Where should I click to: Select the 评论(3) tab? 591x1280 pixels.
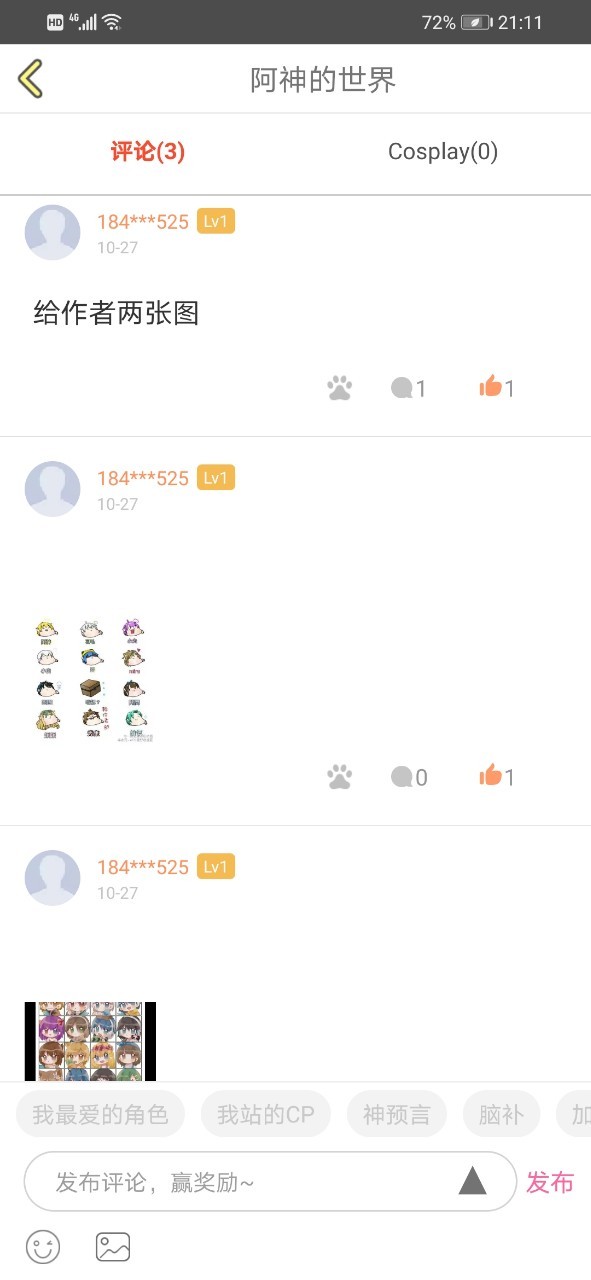(x=148, y=152)
